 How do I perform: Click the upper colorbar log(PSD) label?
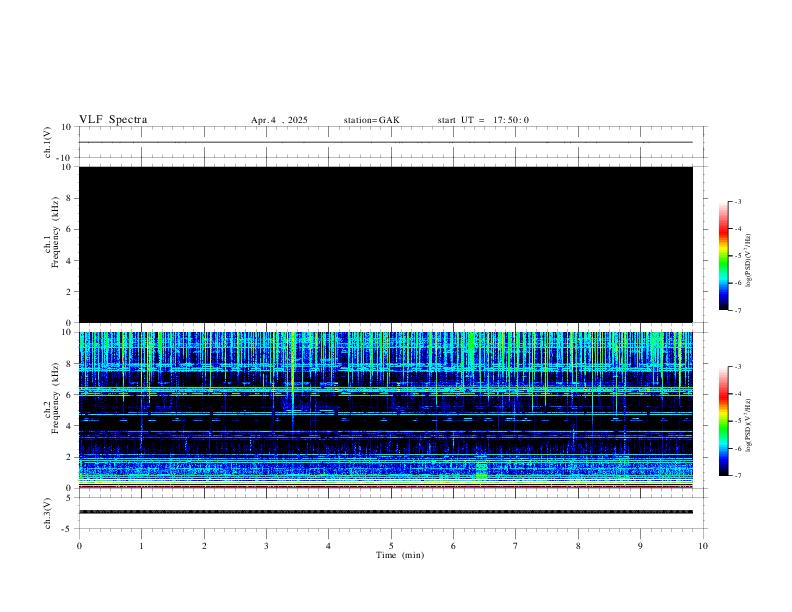[x=748, y=261]
